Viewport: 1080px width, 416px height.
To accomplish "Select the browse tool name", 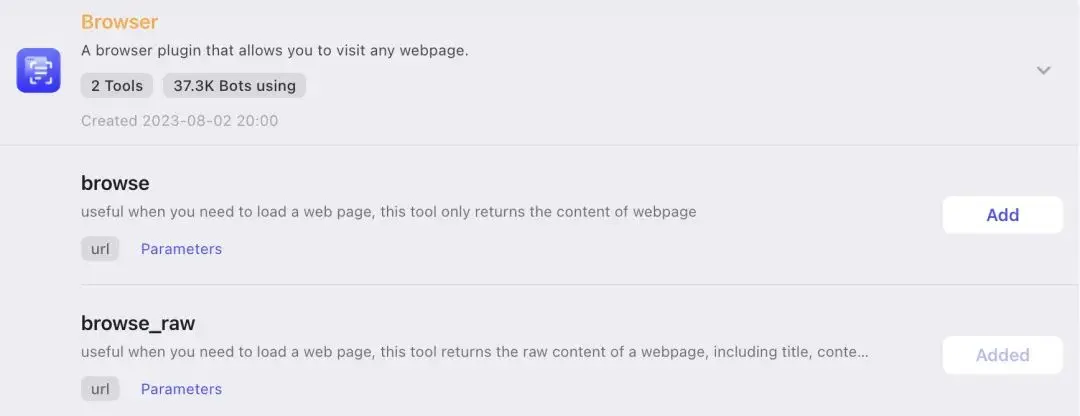I will click(x=115, y=184).
